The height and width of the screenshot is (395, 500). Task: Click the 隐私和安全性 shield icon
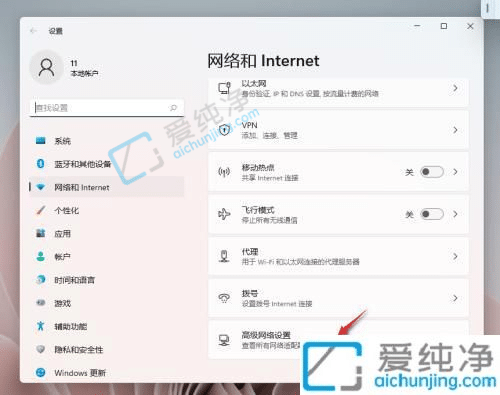(x=41, y=349)
